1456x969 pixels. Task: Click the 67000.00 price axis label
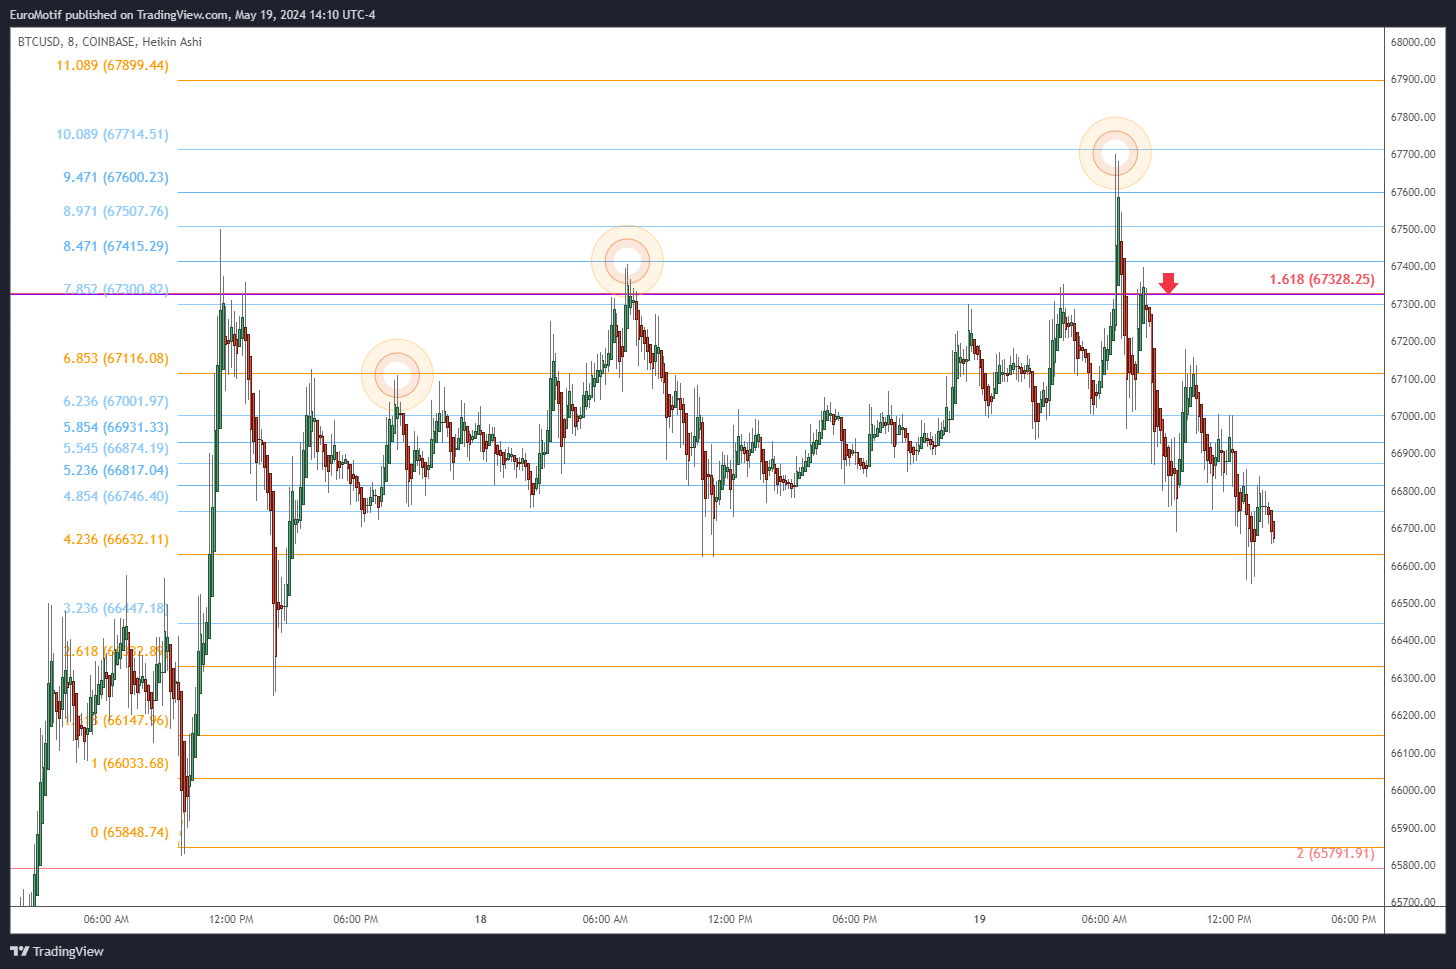click(x=1413, y=416)
